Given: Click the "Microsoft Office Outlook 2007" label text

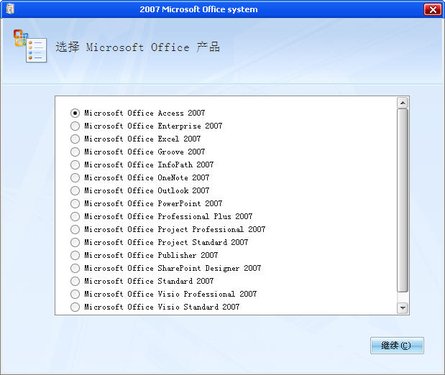Looking at the screenshot, I should [x=147, y=191].
